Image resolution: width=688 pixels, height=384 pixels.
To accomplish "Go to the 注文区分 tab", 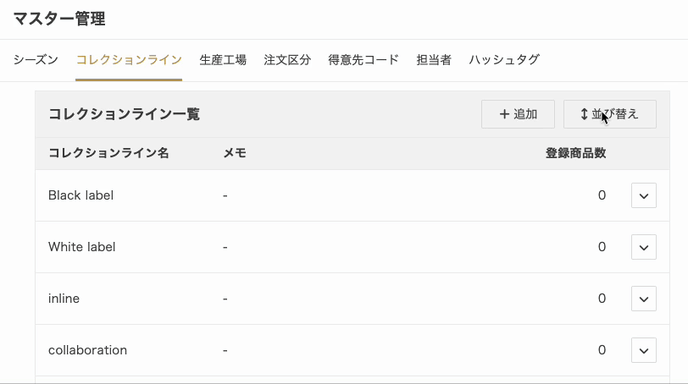I will point(287,60).
